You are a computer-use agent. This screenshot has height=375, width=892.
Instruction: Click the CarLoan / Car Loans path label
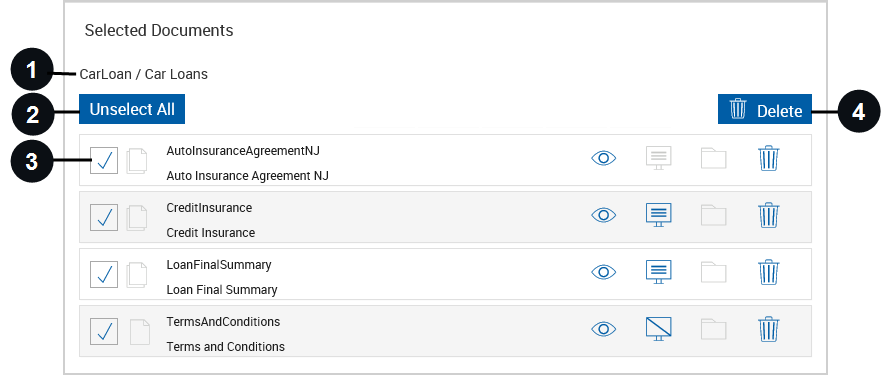coord(143,74)
